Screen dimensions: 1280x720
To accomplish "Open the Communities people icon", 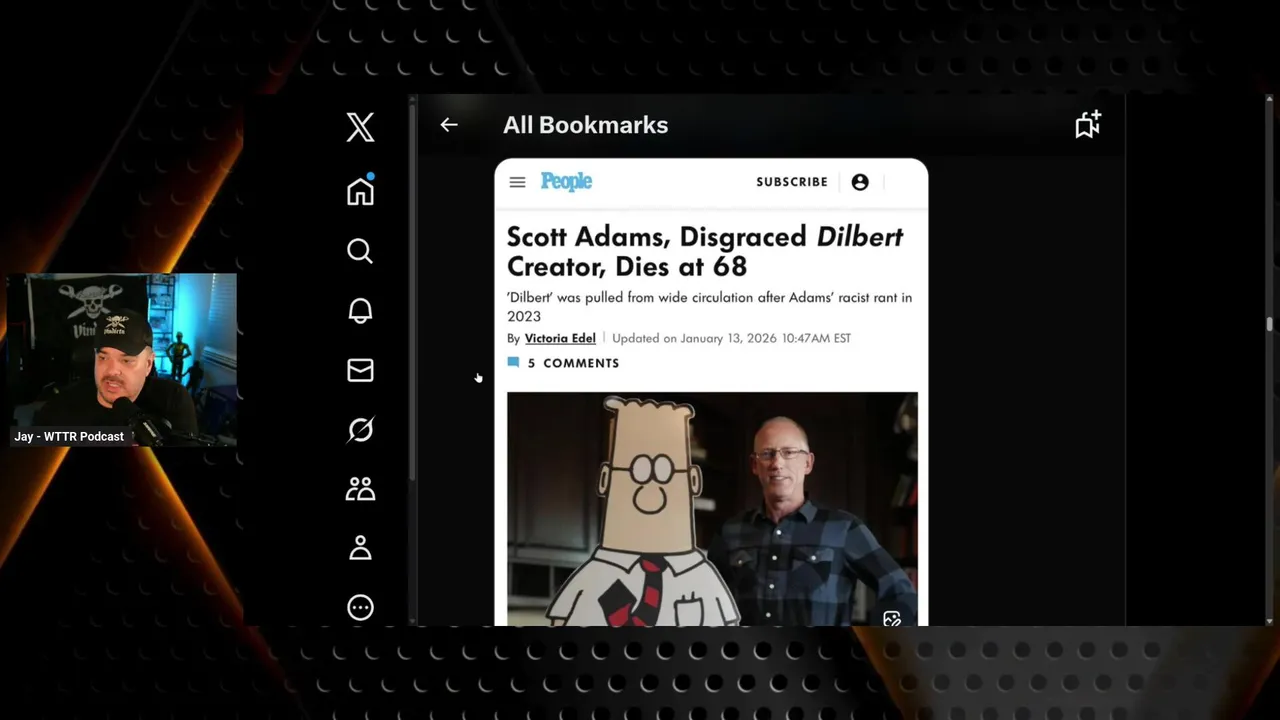I will tap(360, 489).
